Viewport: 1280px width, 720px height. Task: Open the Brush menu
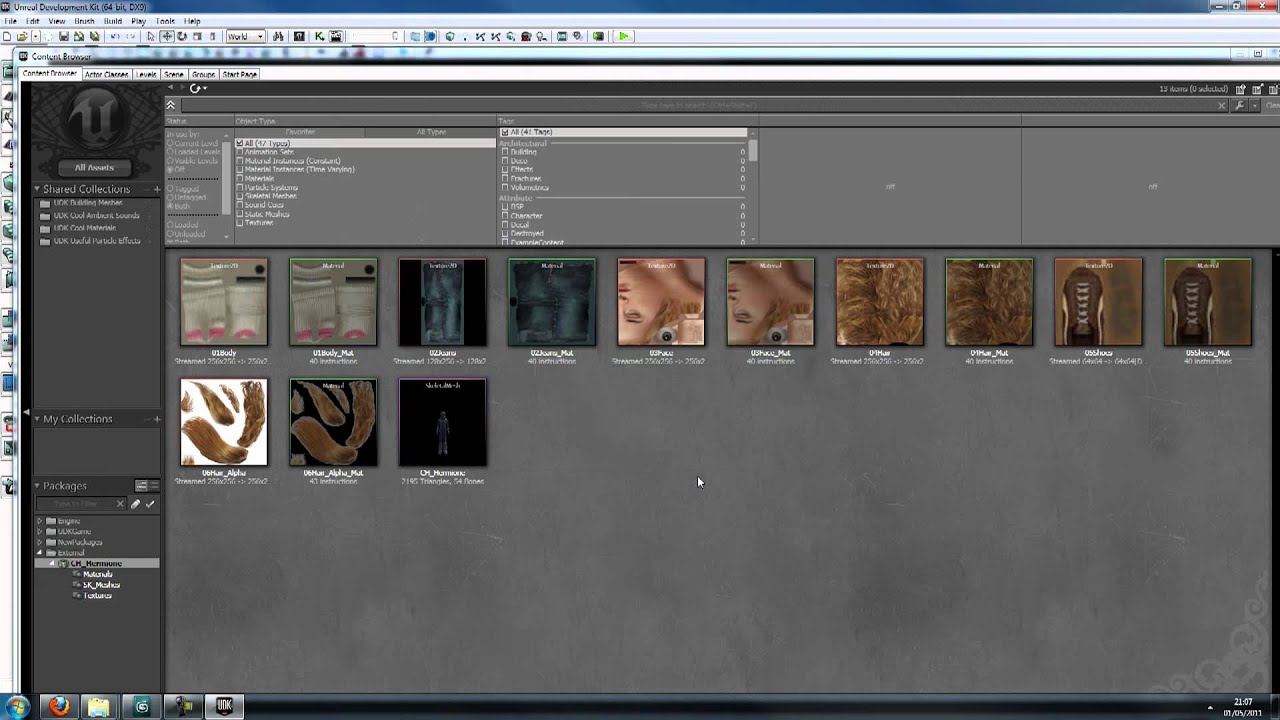pos(84,21)
